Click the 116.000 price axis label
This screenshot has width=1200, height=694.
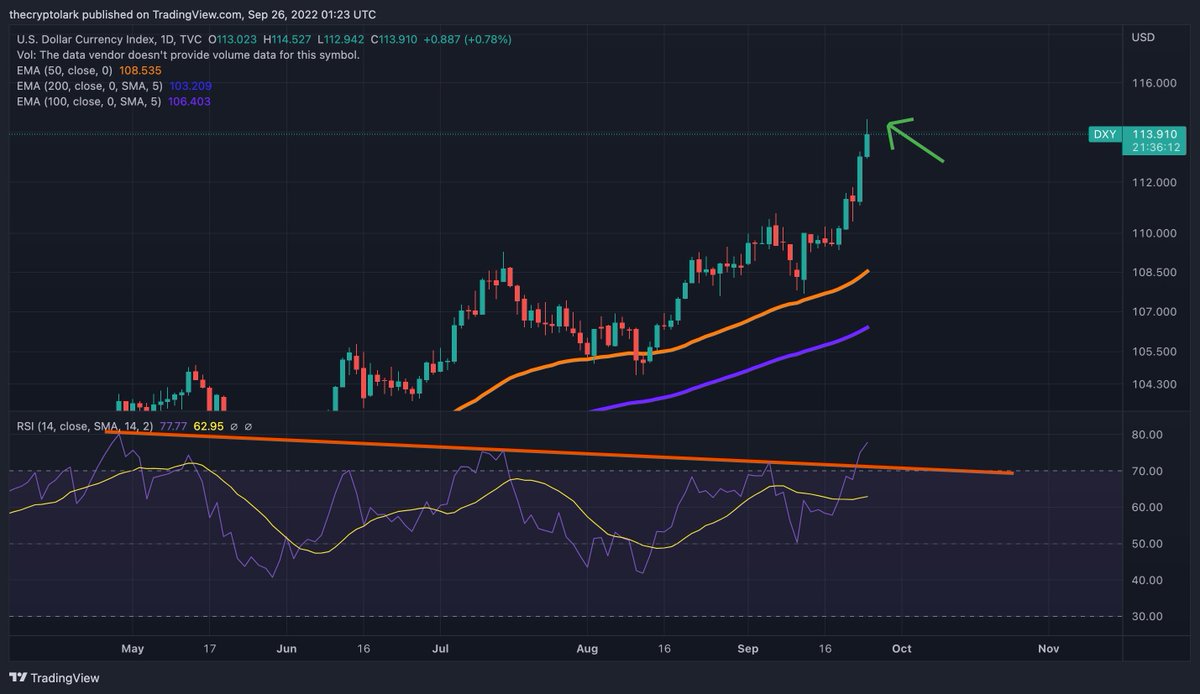(1153, 84)
